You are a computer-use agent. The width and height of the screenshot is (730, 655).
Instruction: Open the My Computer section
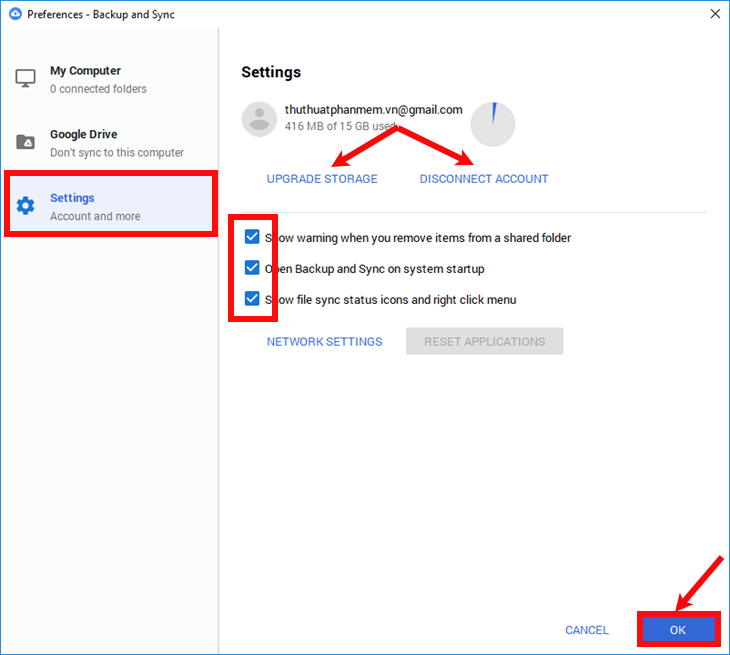point(111,79)
